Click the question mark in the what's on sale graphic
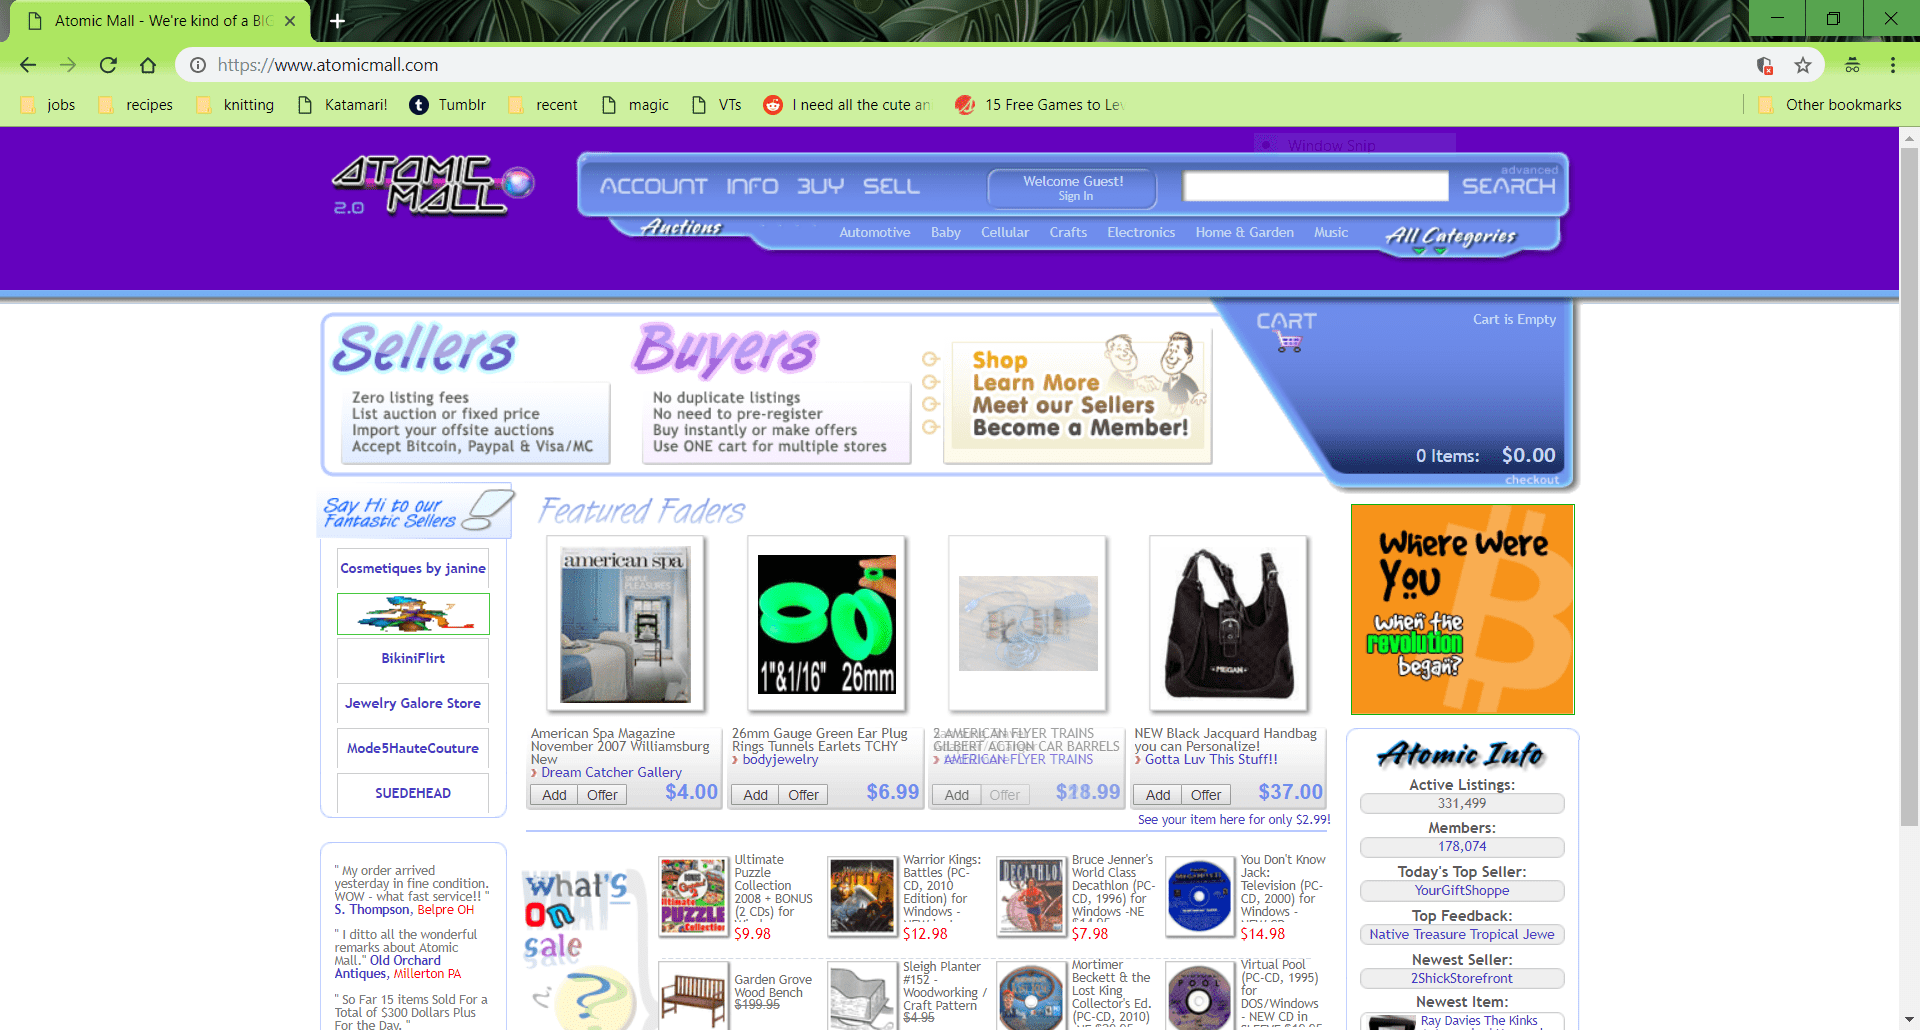This screenshot has height=1030, width=1920. click(596, 999)
